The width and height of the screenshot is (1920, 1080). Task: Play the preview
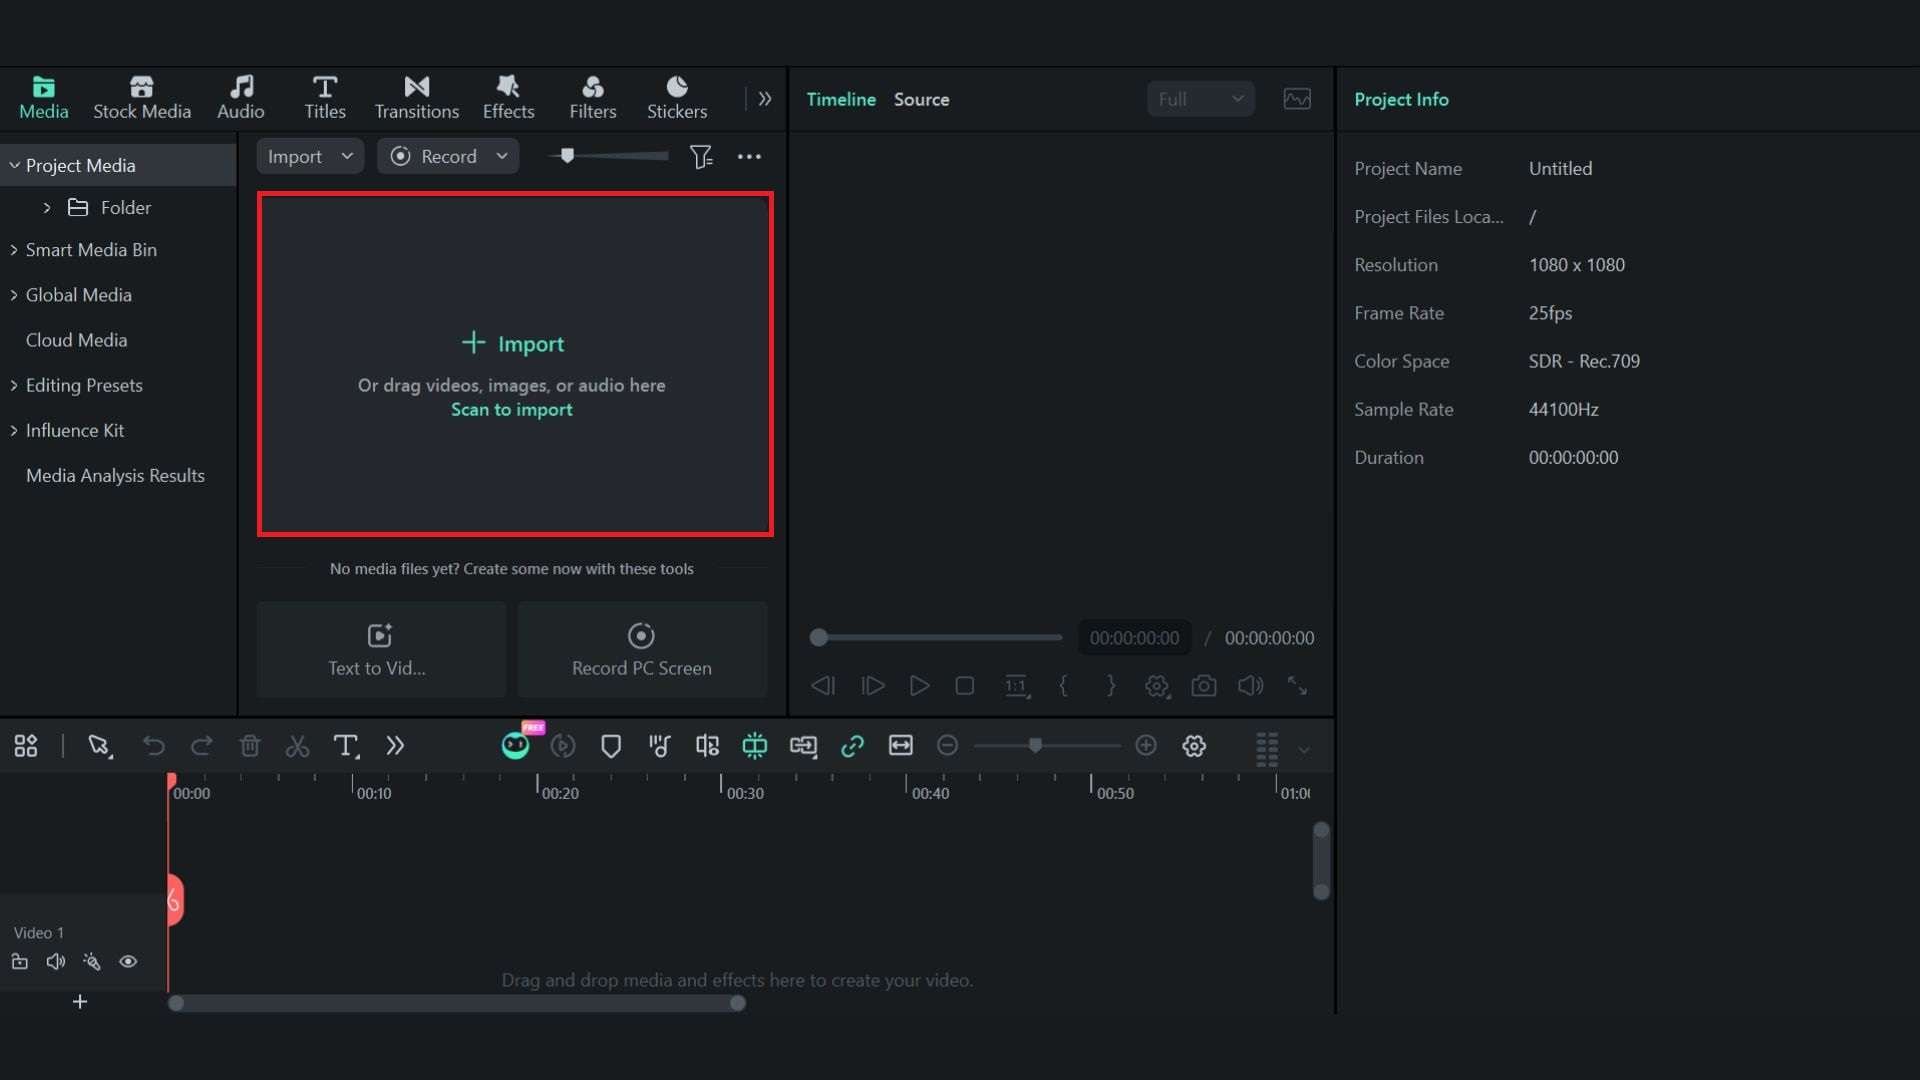[x=919, y=686]
